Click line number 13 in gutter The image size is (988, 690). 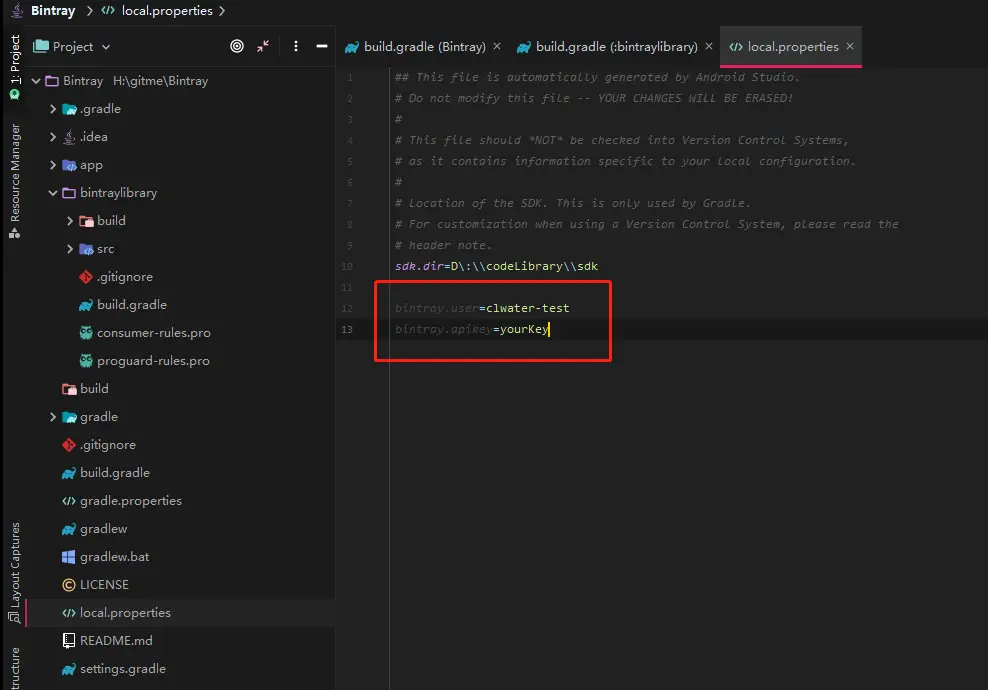[x=347, y=329]
